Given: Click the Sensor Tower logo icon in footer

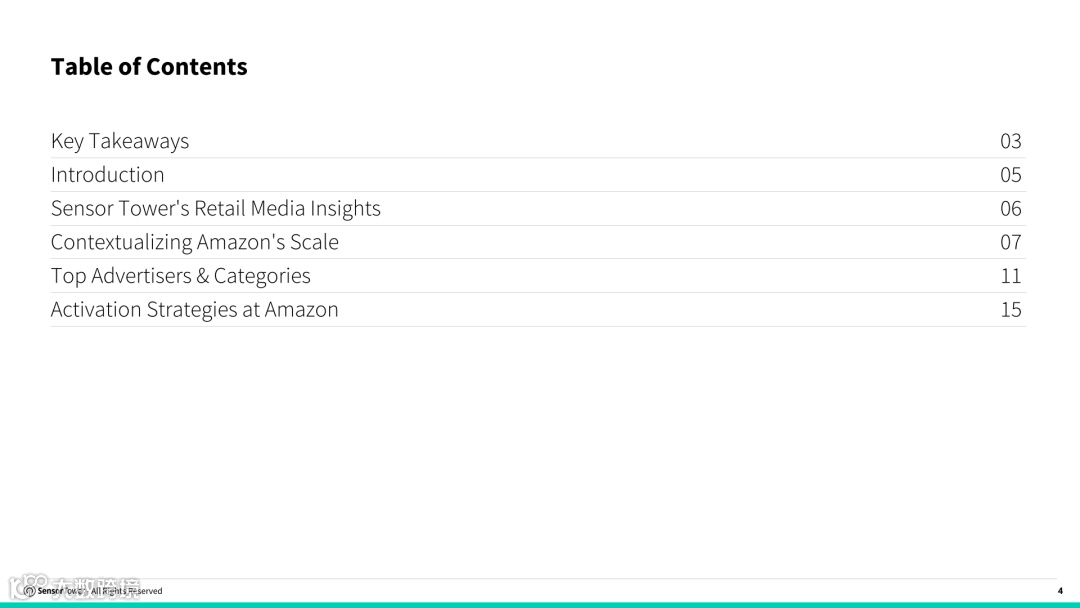Looking at the screenshot, I should coord(29,591).
